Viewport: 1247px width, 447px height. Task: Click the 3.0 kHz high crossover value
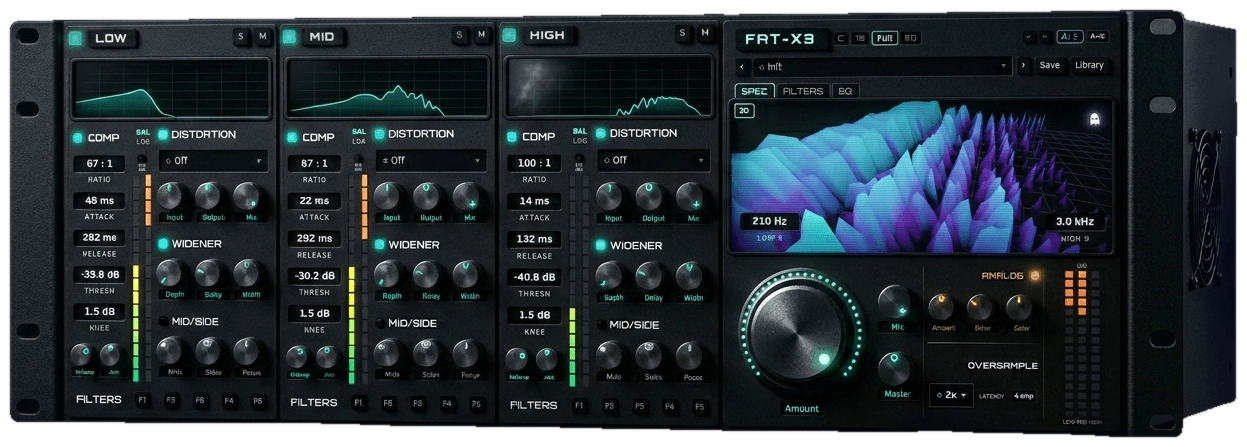[1076, 222]
